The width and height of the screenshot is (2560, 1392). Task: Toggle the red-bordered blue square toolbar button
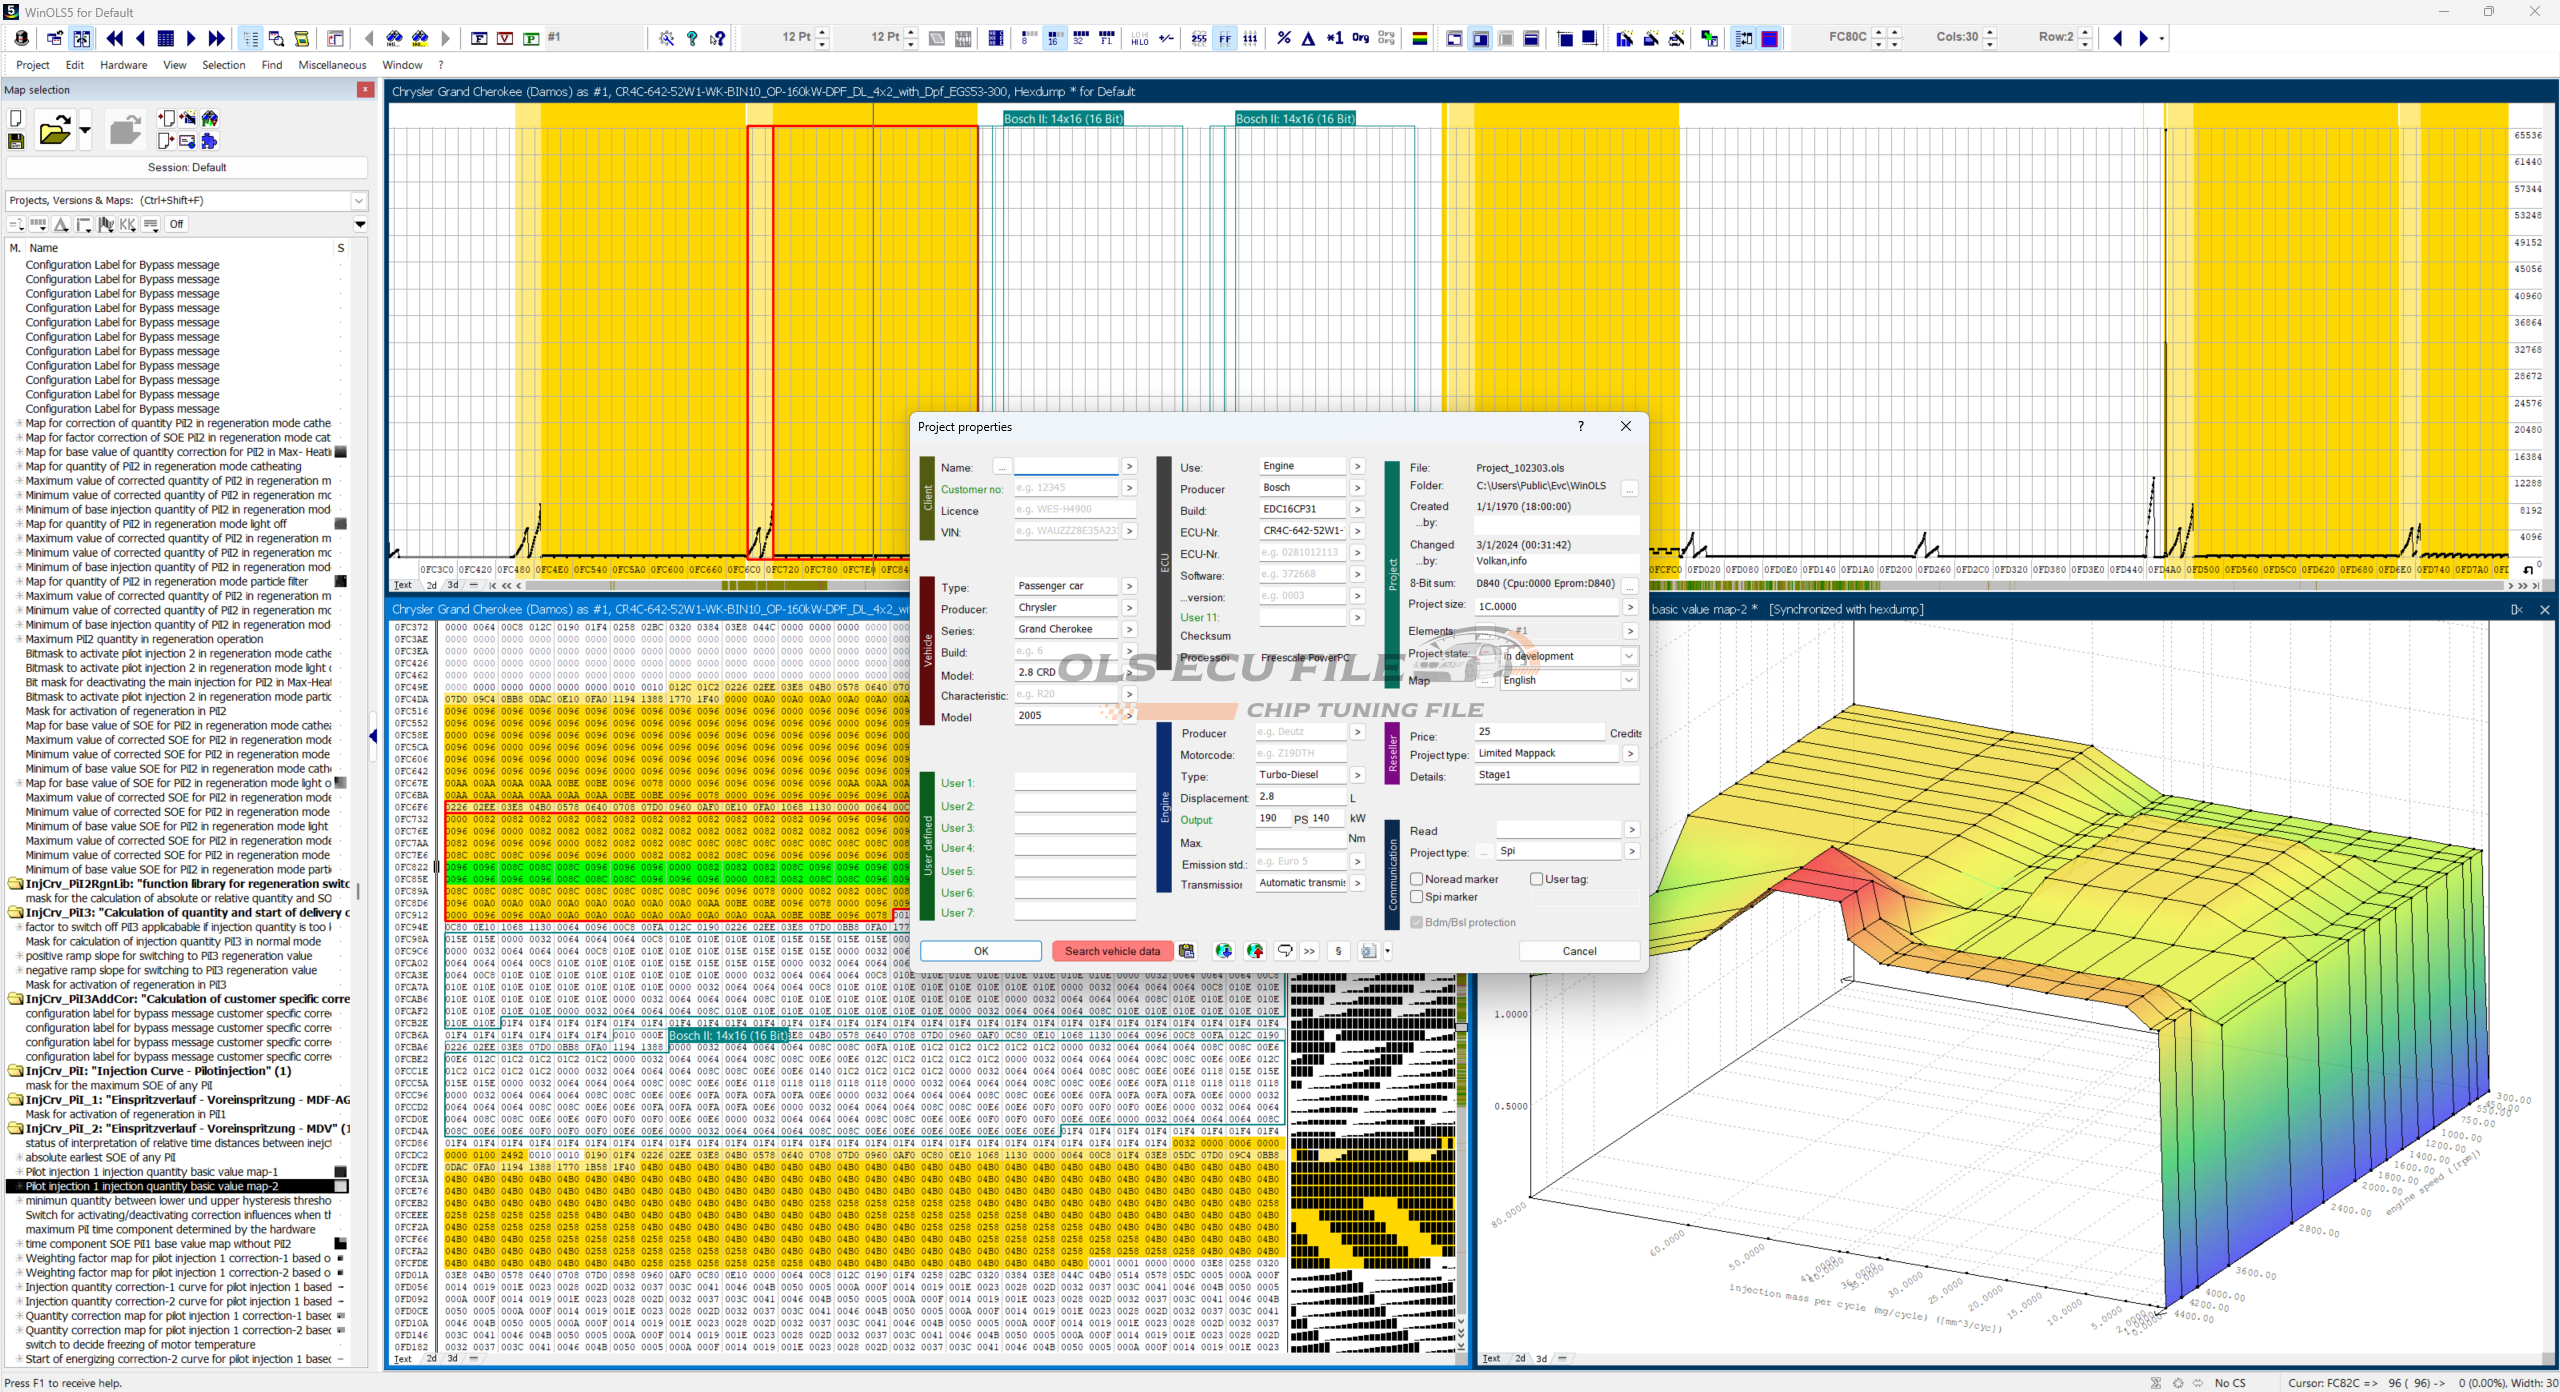(1770, 38)
